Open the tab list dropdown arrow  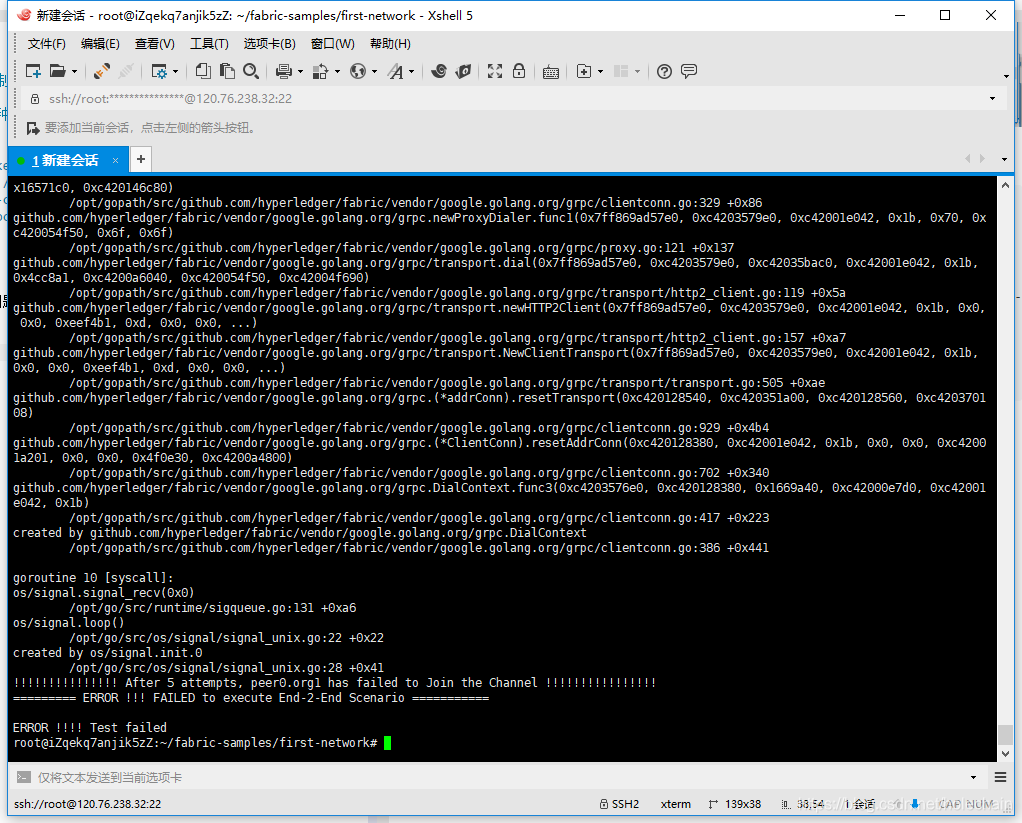click(x=1004, y=159)
